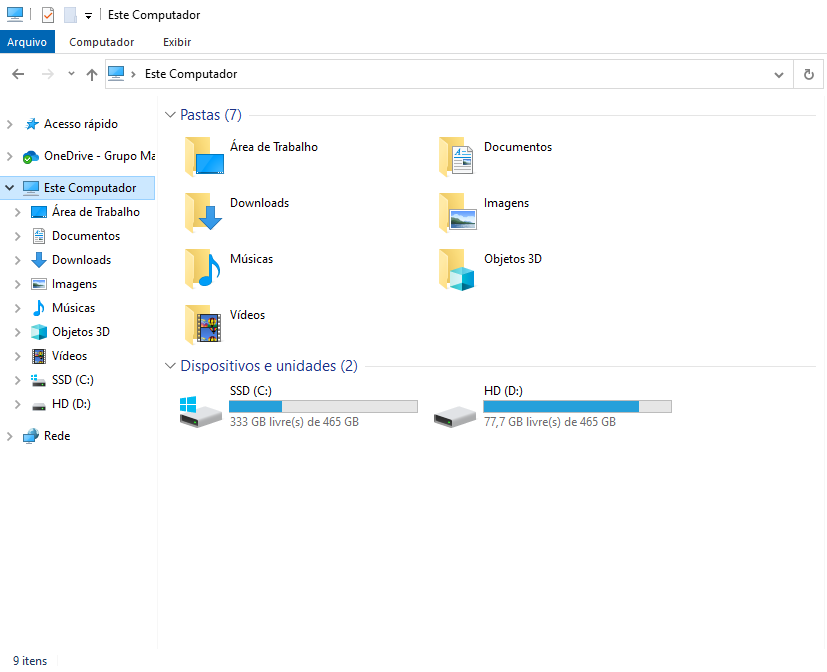Screen dimensions: 827x672
Task: Click the Pastas (7) group header
Action: tap(211, 114)
